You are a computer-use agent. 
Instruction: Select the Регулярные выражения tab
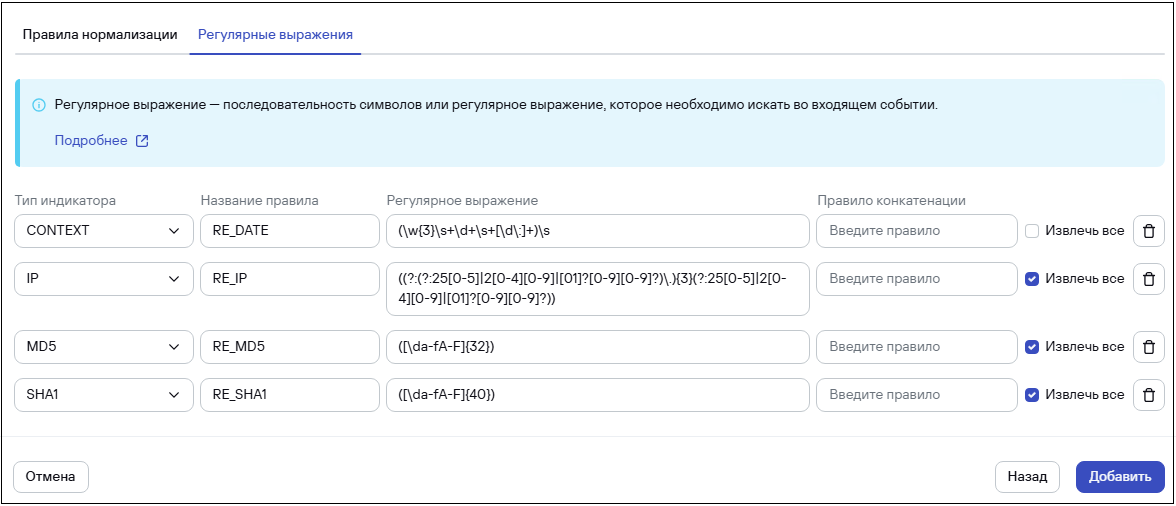pos(275,34)
